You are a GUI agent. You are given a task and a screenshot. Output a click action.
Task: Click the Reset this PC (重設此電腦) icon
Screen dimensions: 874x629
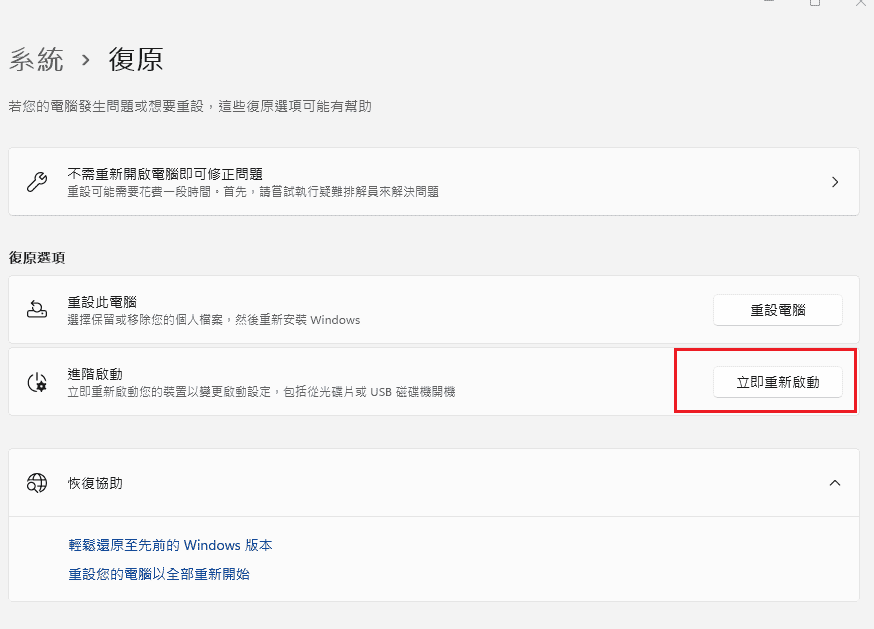click(37, 309)
